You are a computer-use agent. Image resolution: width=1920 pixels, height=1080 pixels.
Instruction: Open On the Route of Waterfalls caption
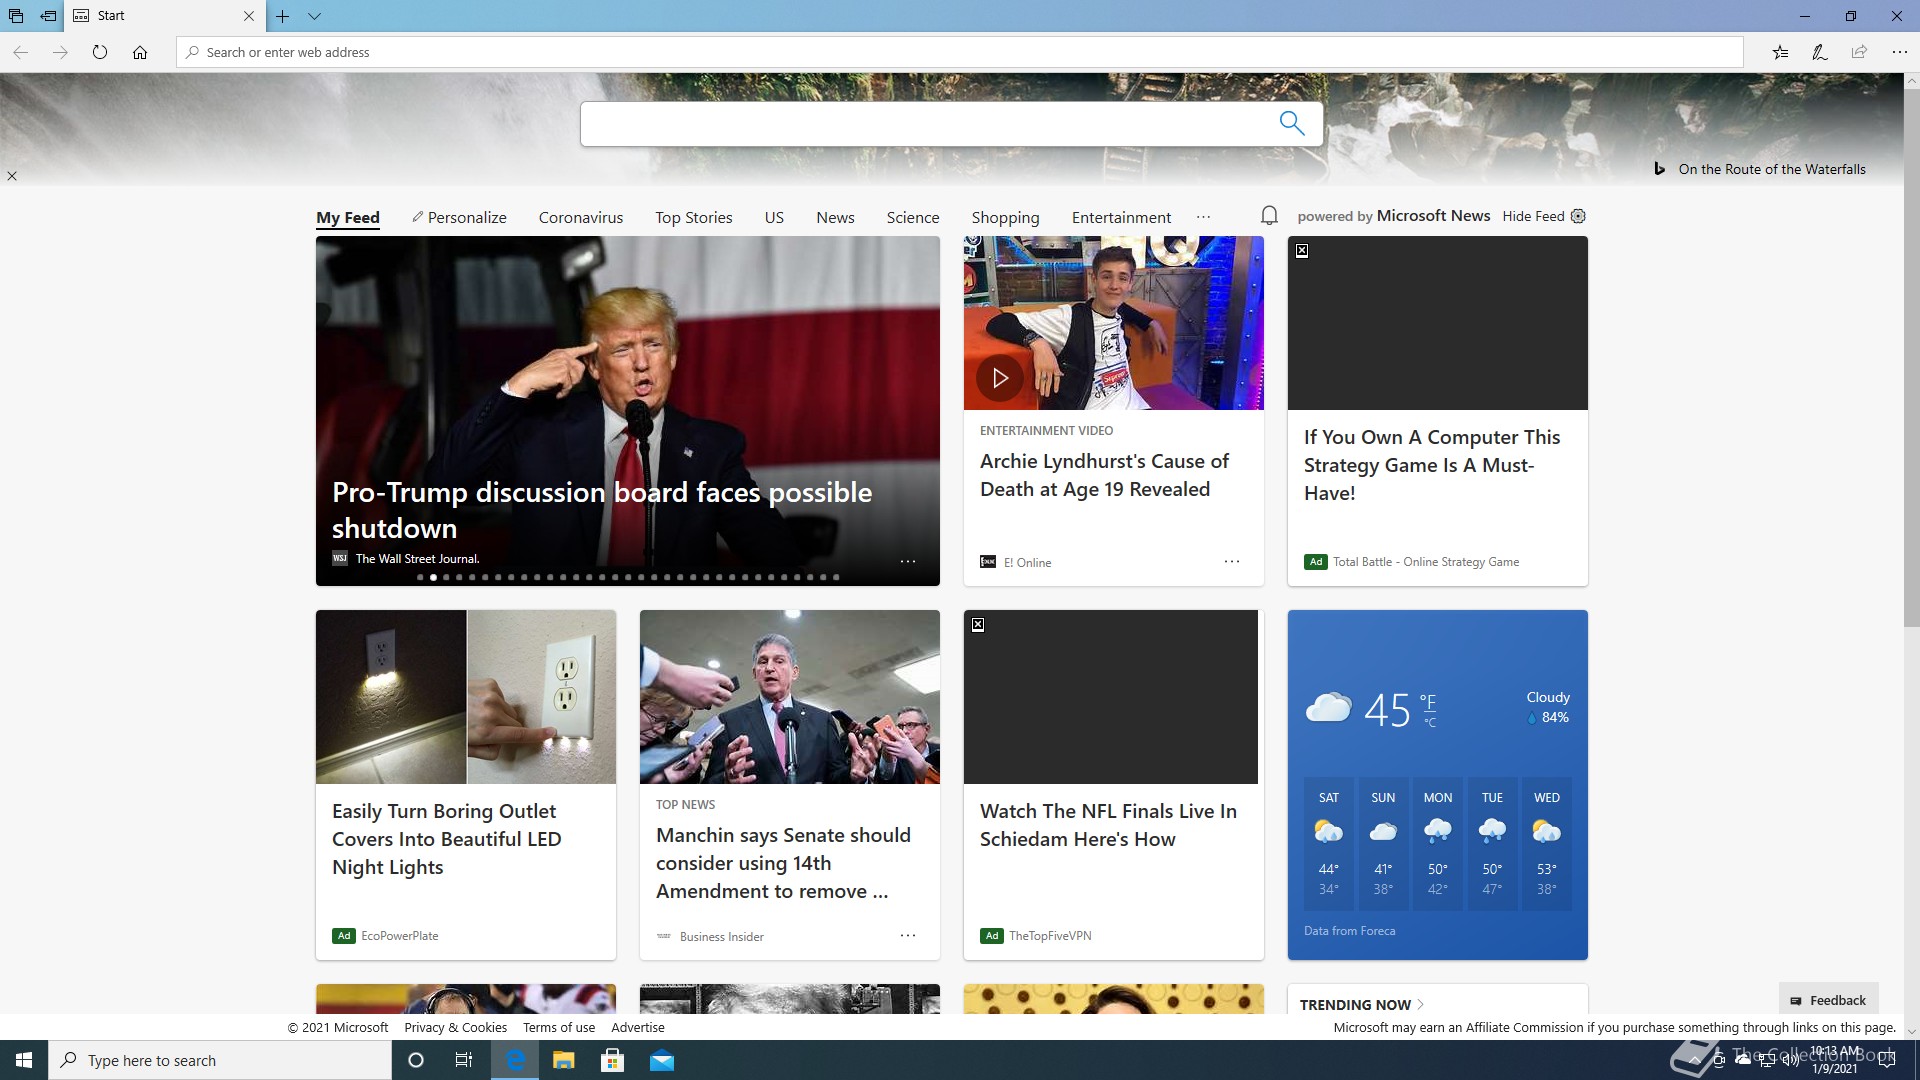tap(1772, 169)
